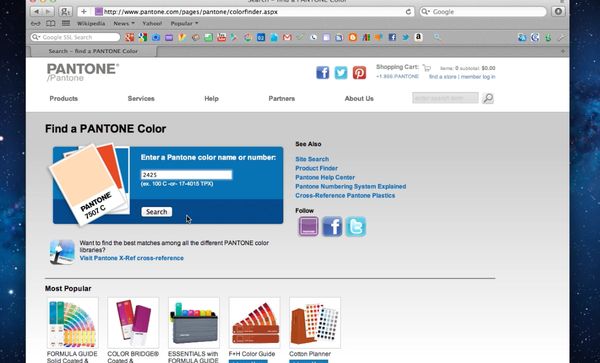Open the Product Finder link

[316, 168]
